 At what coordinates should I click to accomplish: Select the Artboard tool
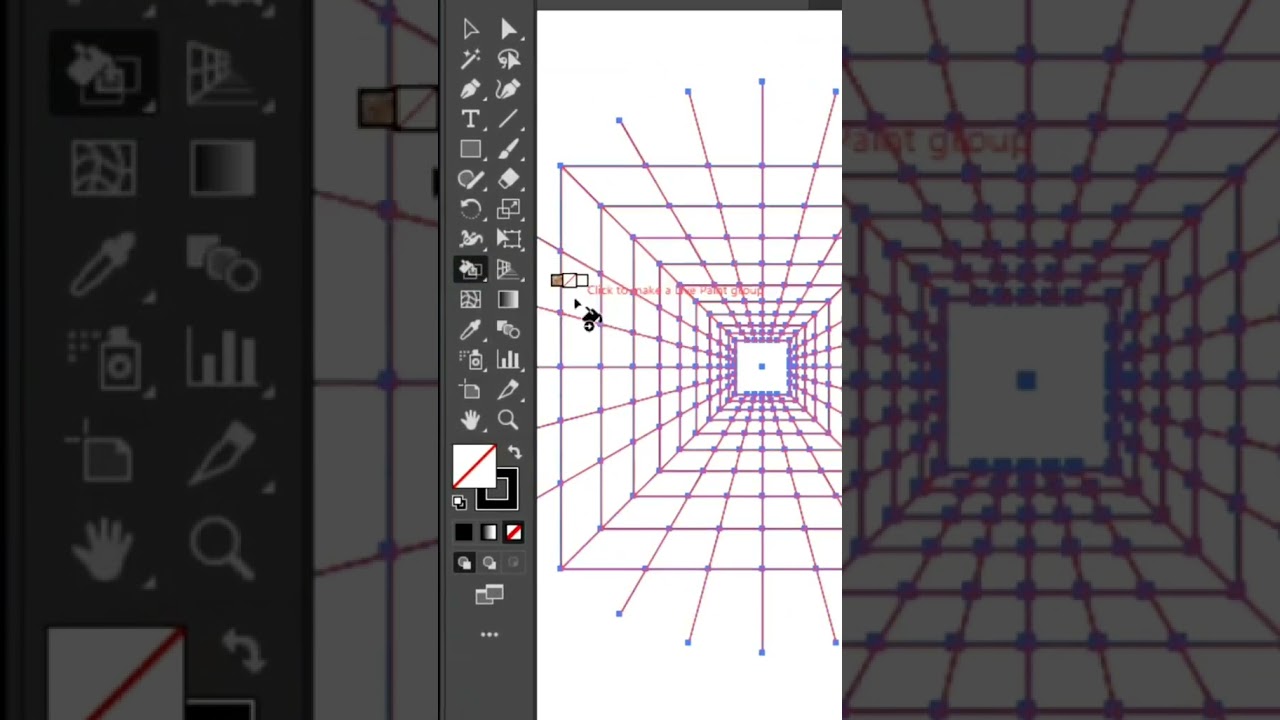point(471,390)
